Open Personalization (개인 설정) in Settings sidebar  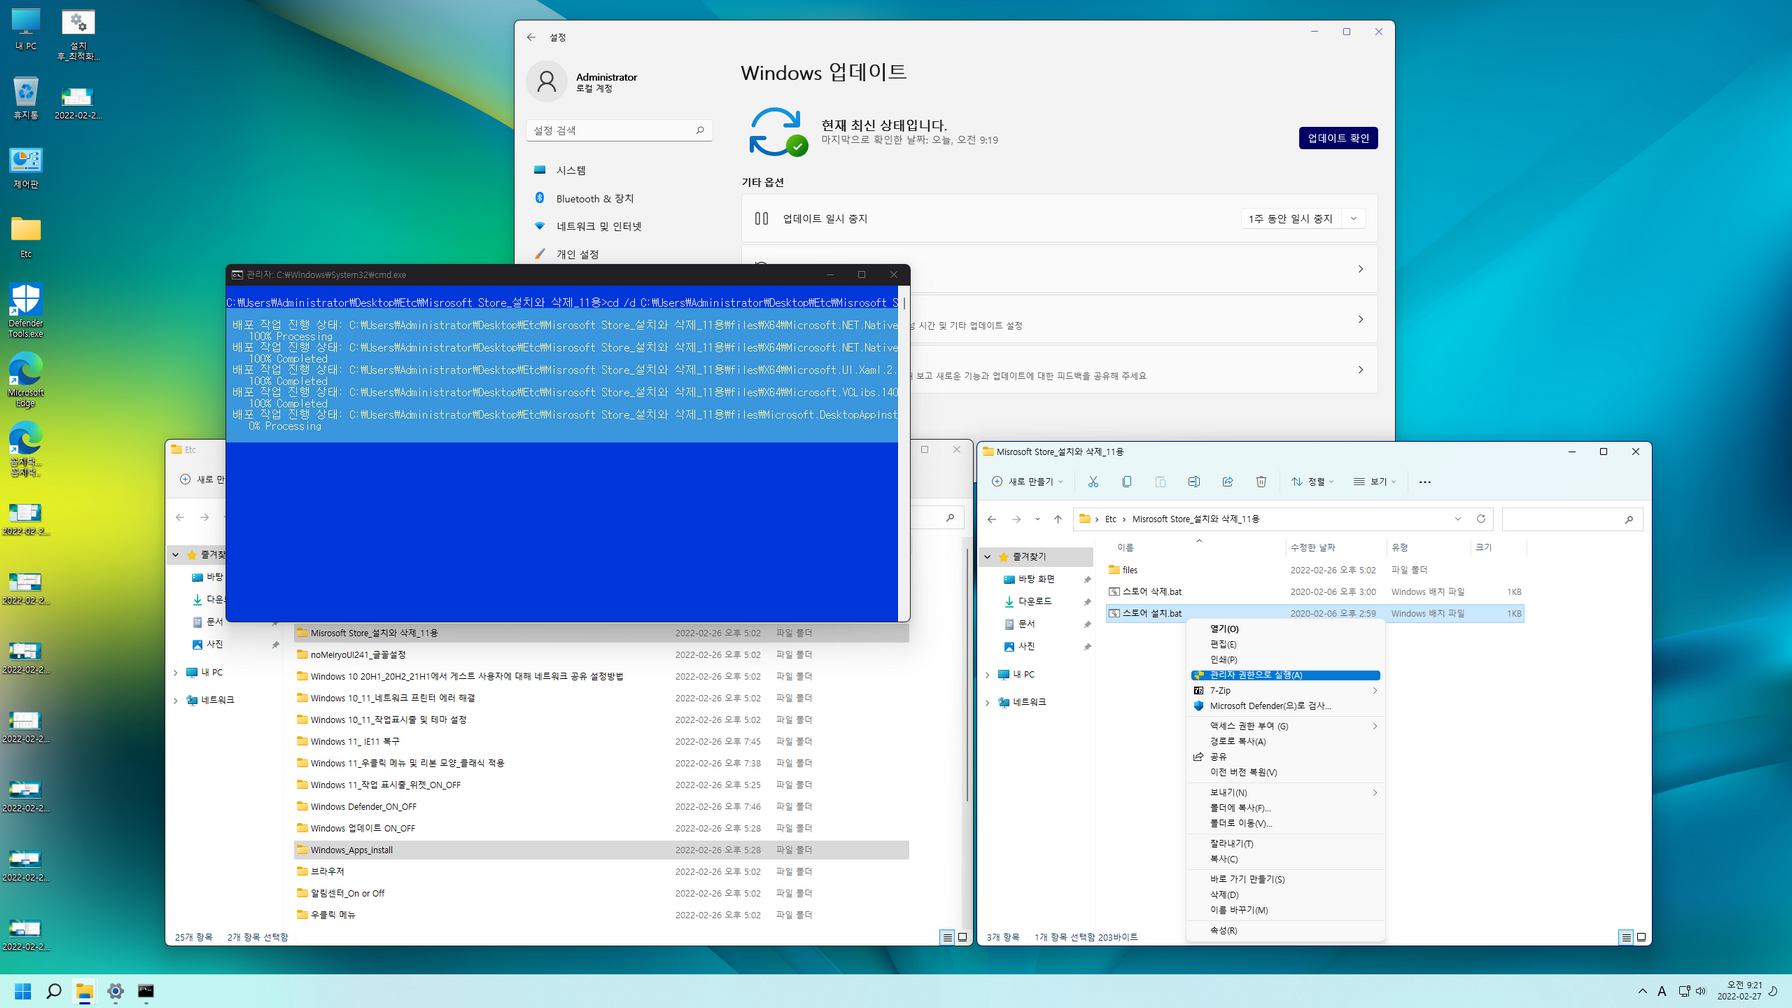click(619, 254)
